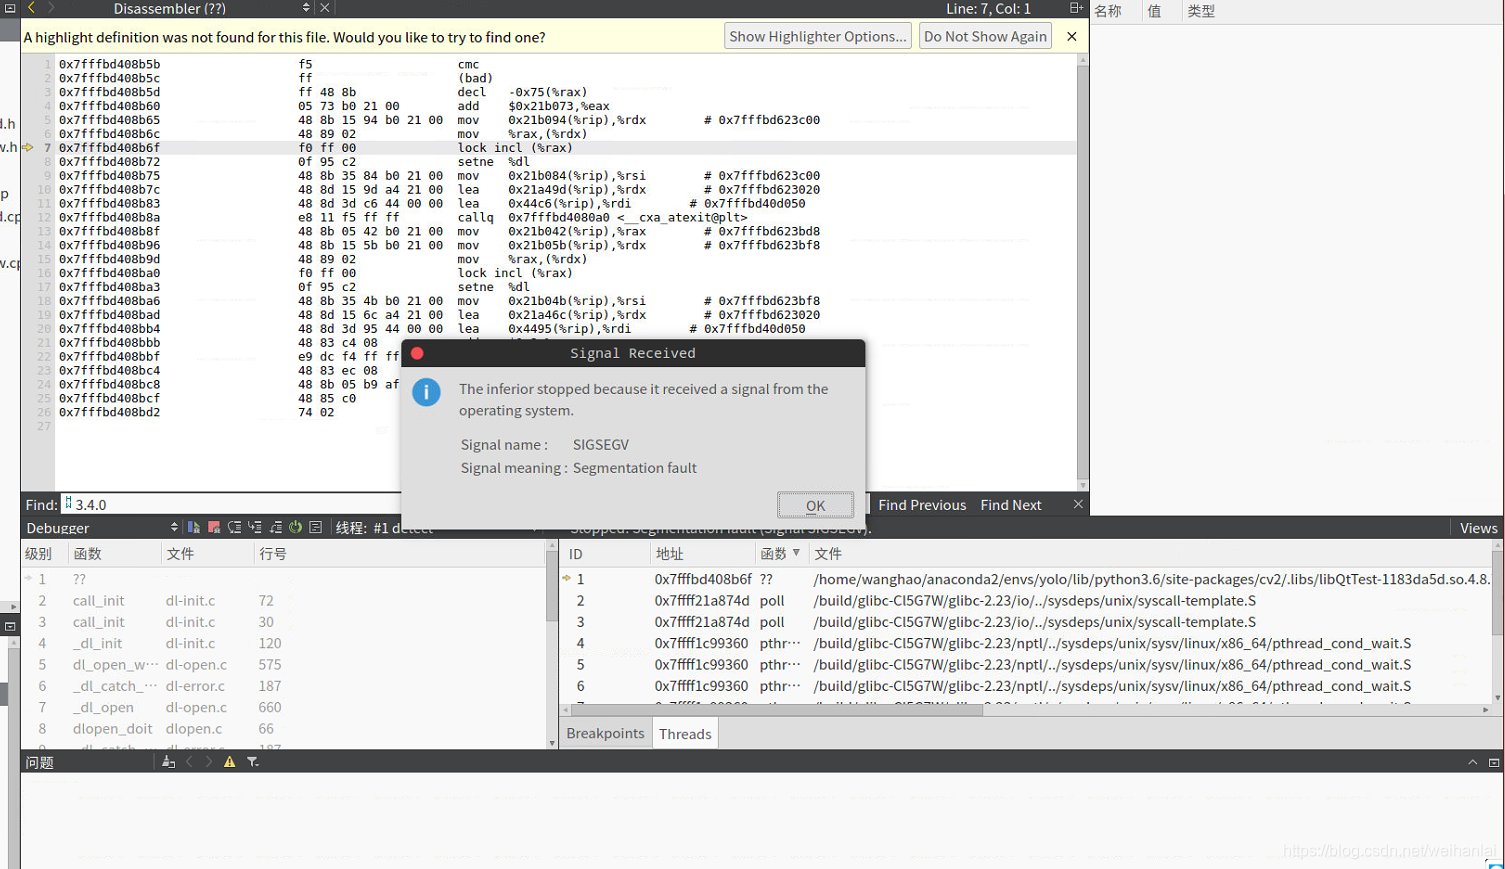Select stack frame 8 dlopen_doit
The height and width of the screenshot is (869, 1505).
point(283,729)
